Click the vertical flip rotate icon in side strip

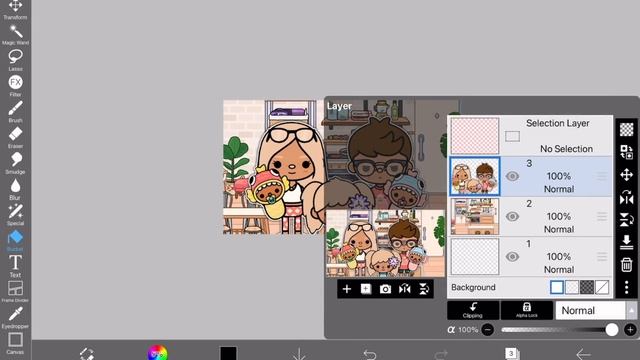pos(627,220)
